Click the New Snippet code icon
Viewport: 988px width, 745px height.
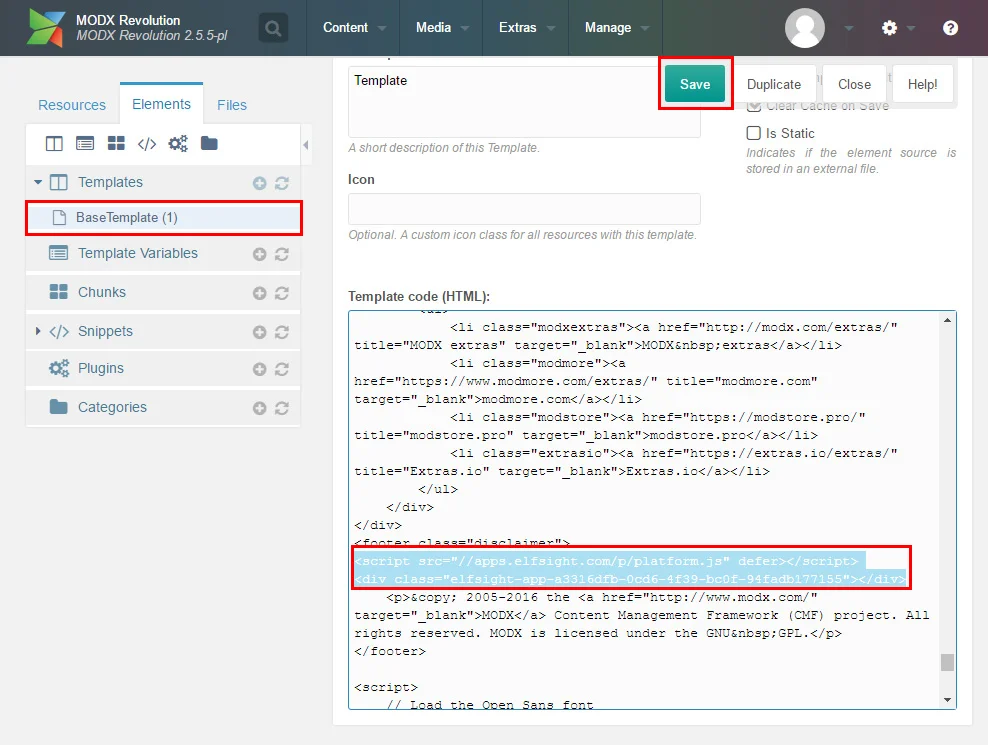[x=147, y=144]
